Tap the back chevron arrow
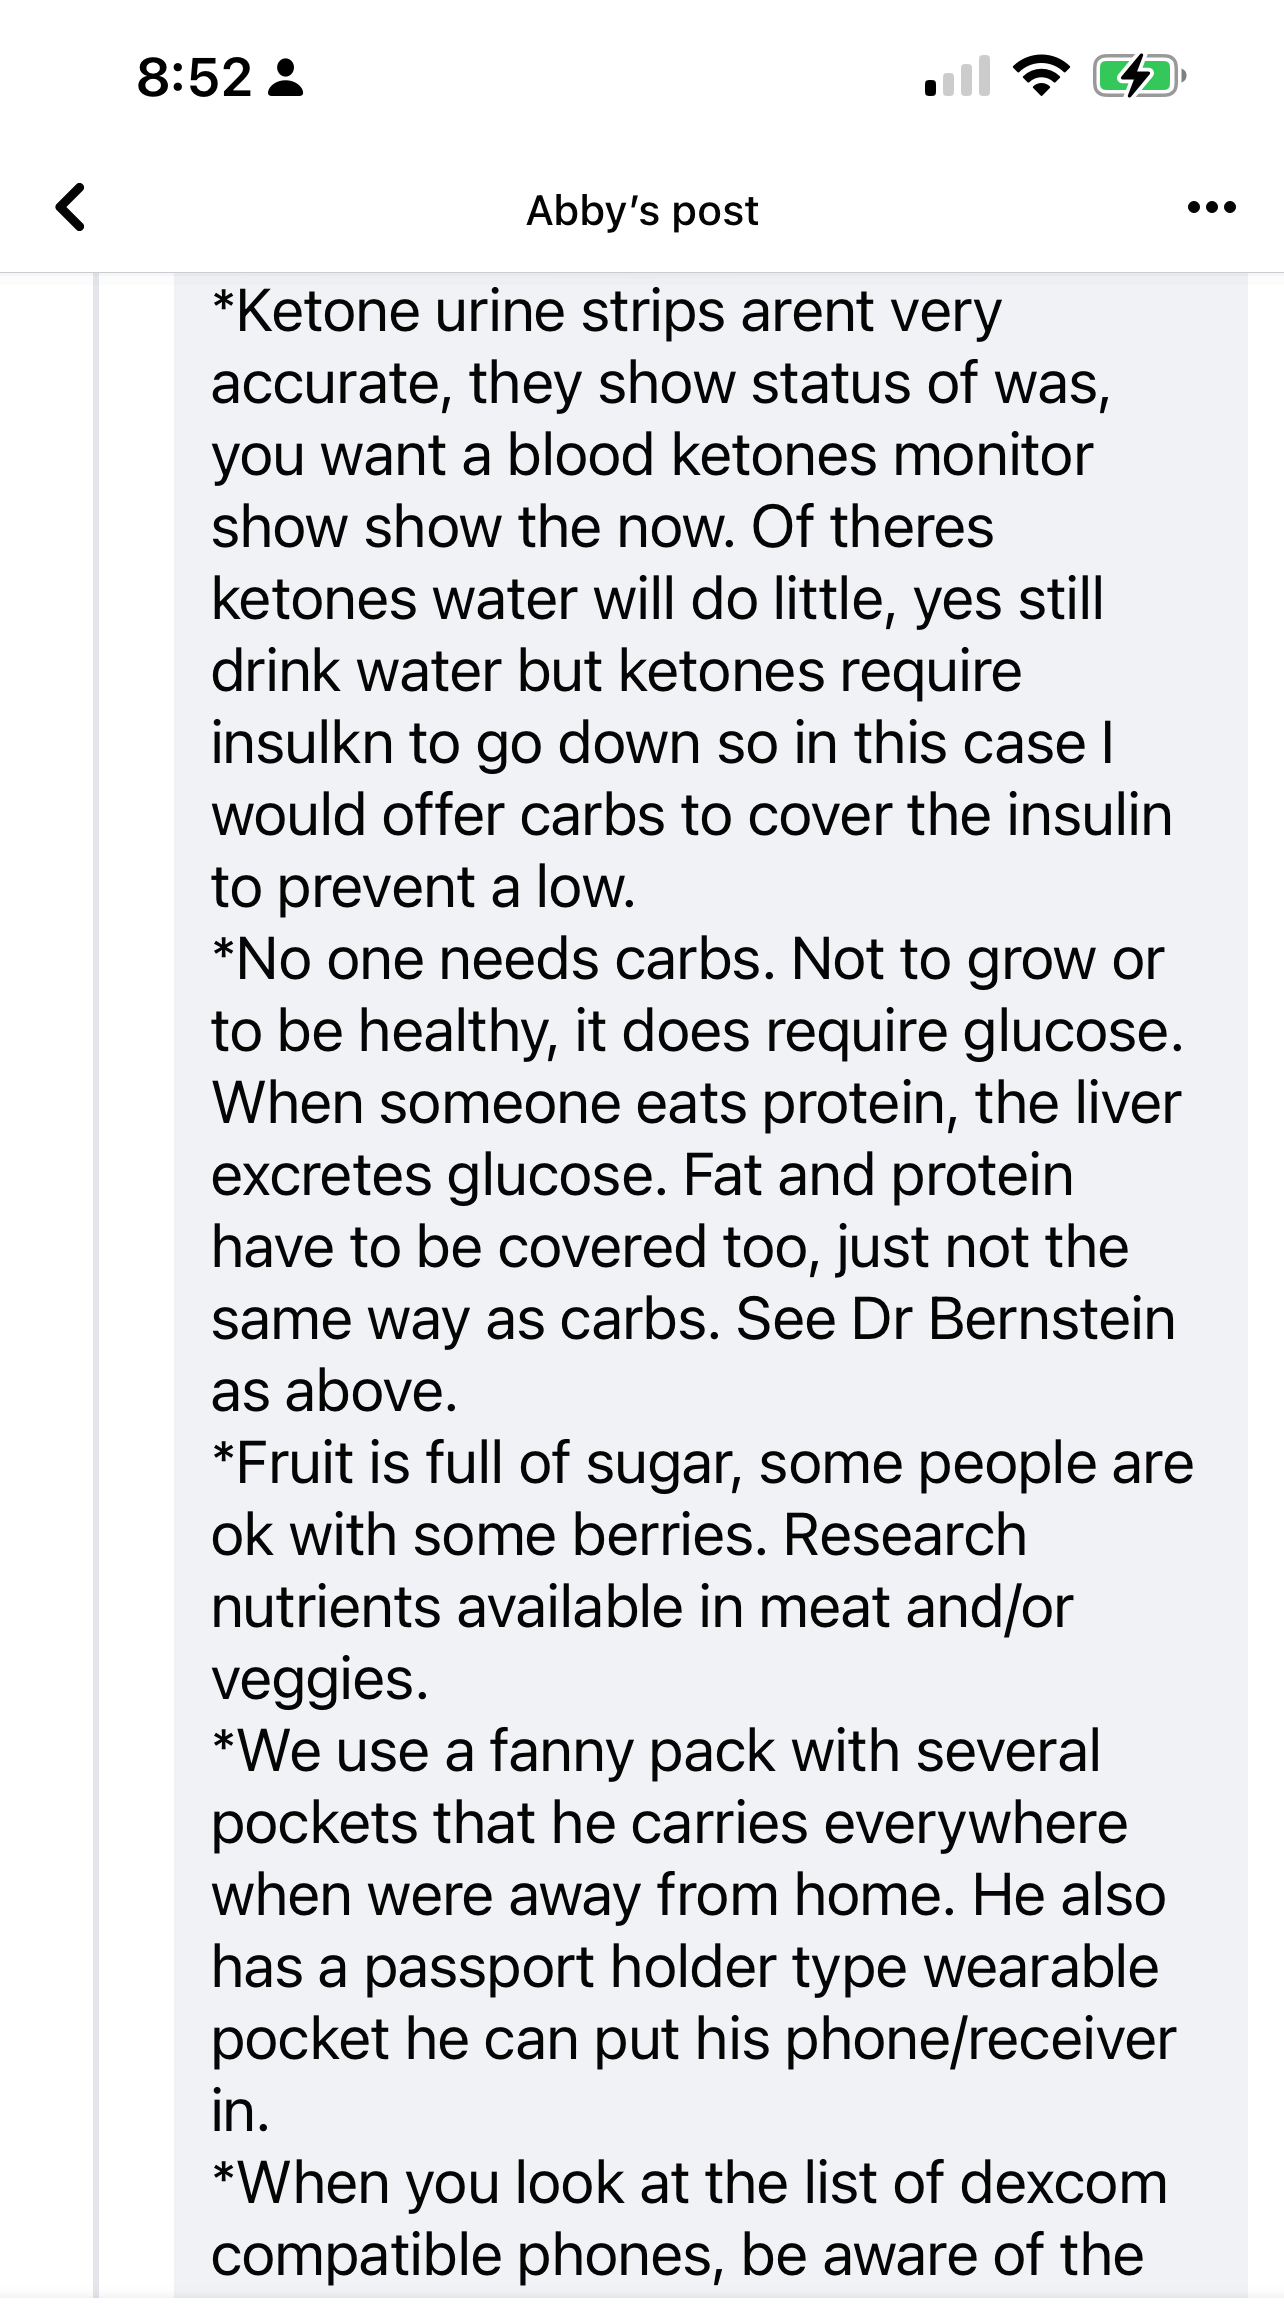The height and width of the screenshot is (2310, 1284). tap(70, 208)
